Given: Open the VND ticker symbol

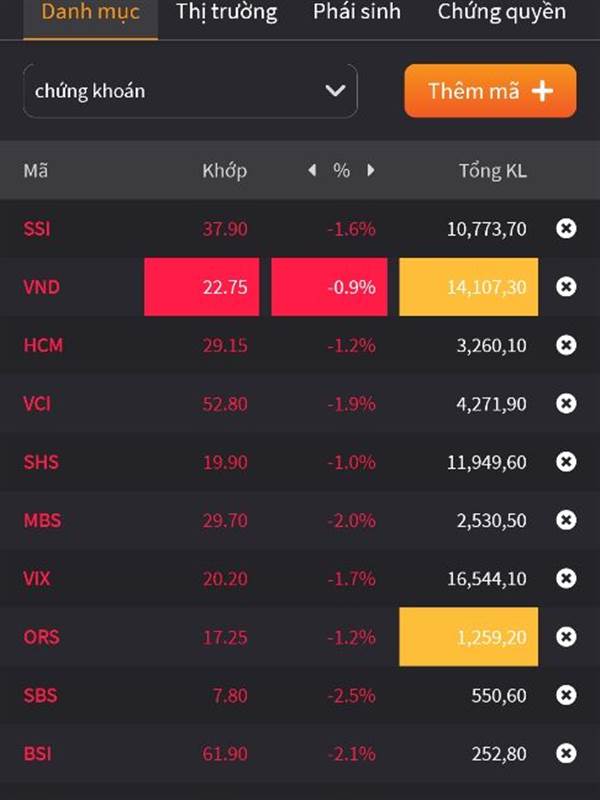Looking at the screenshot, I should click(x=42, y=287).
